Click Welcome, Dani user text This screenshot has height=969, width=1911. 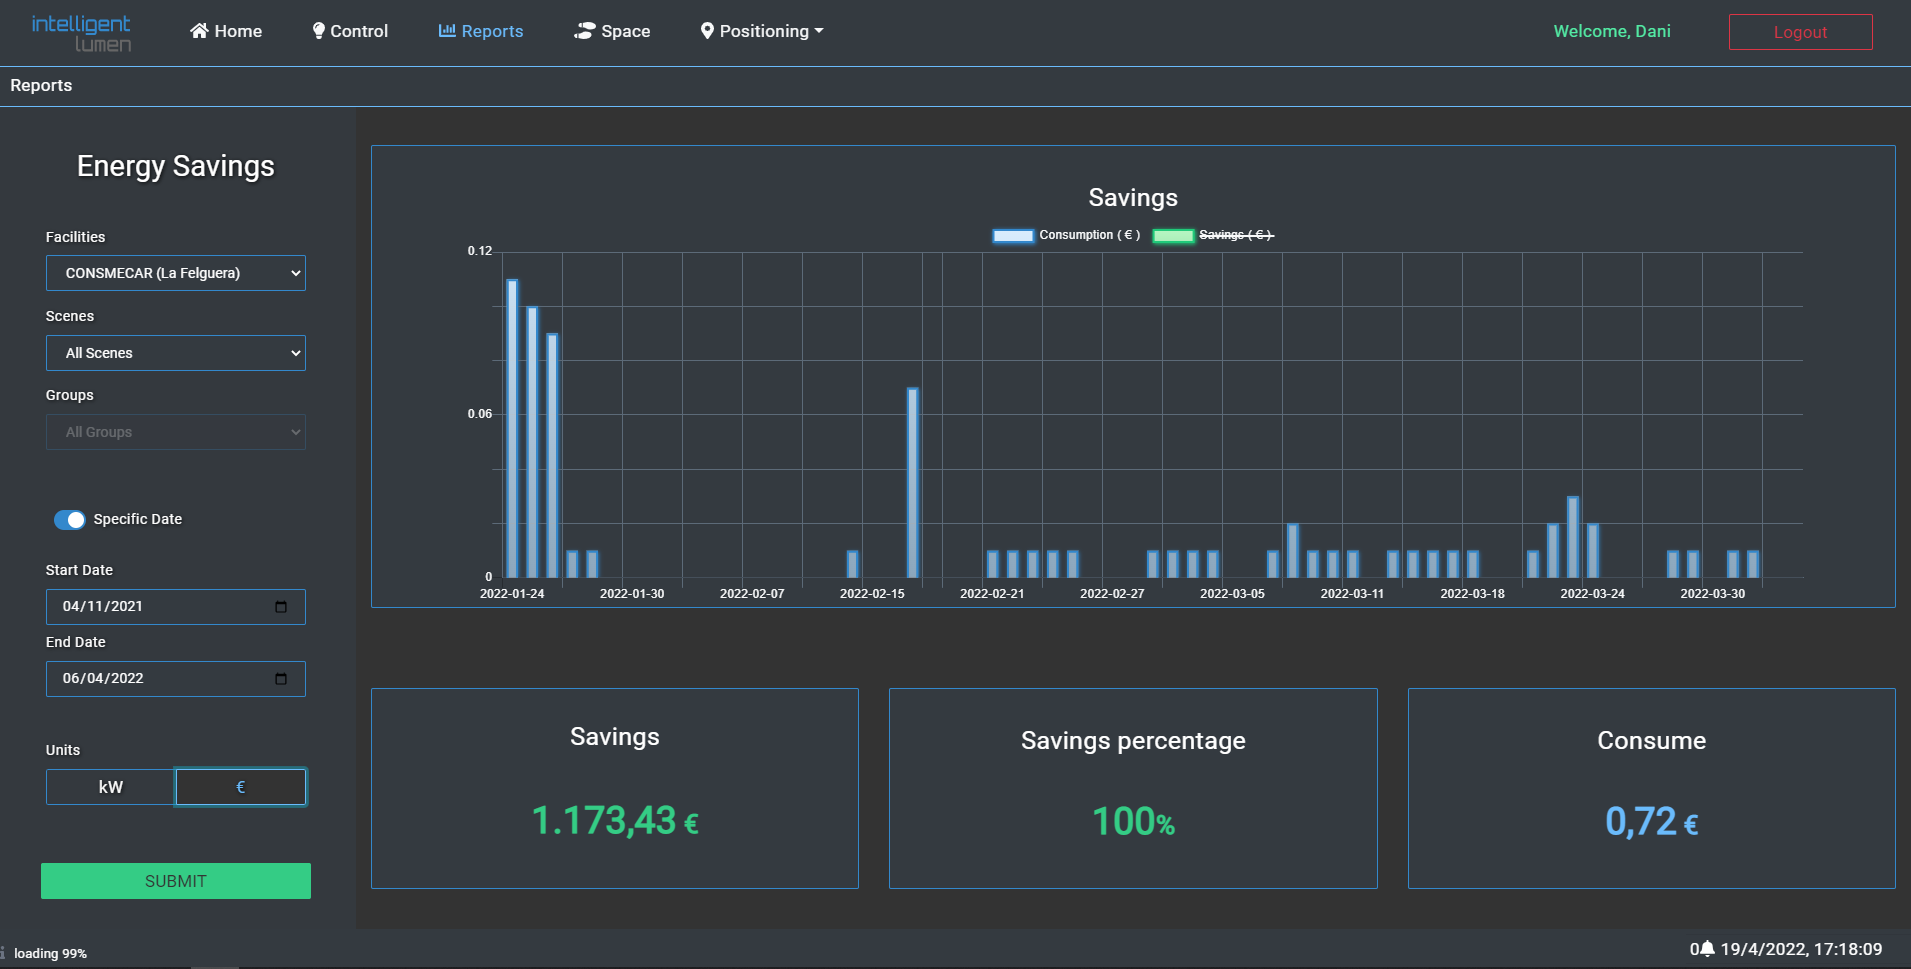(1612, 31)
